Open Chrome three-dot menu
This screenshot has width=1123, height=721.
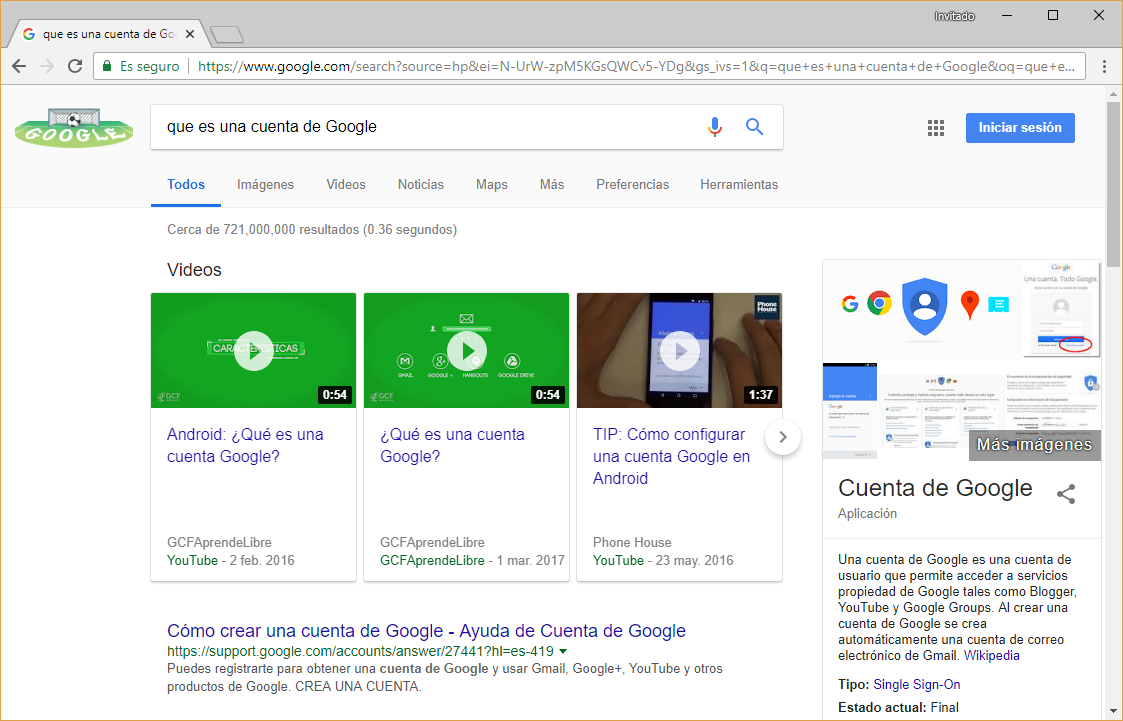pyautogui.click(x=1104, y=67)
